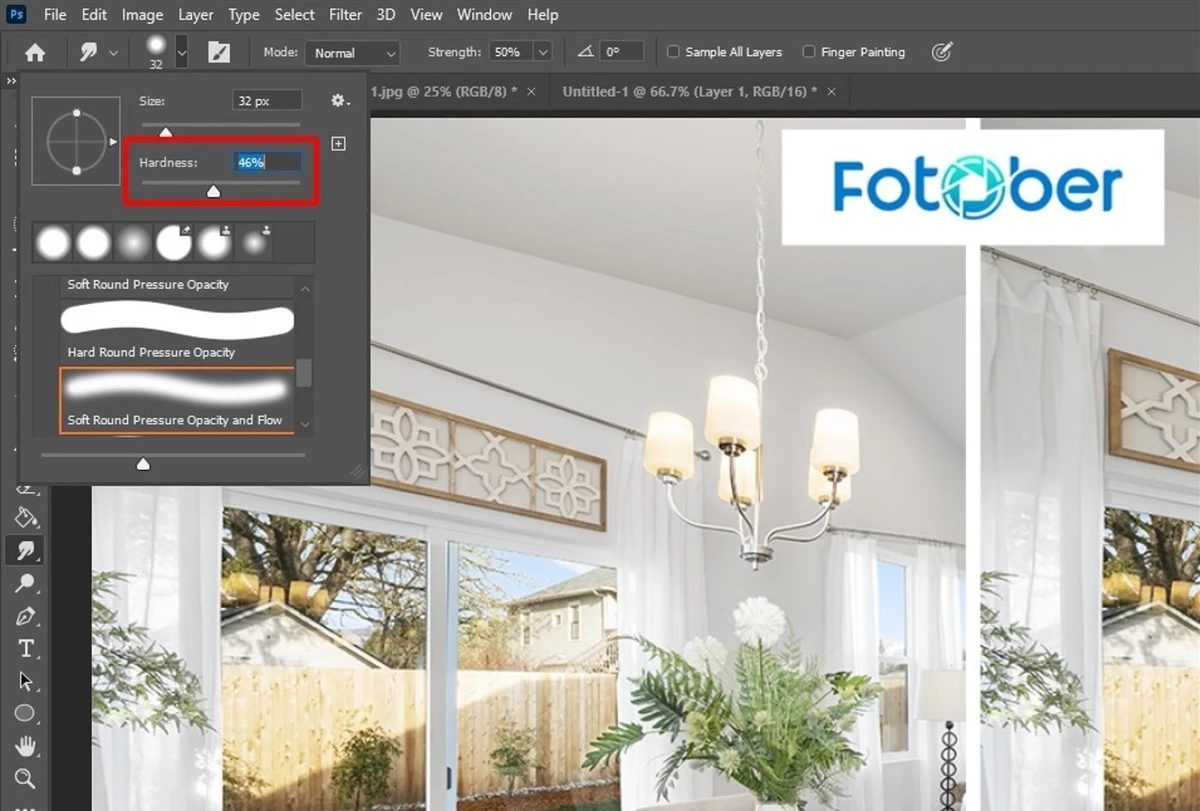Select the Paint Bucket tool
The height and width of the screenshot is (811, 1200).
tap(25, 517)
